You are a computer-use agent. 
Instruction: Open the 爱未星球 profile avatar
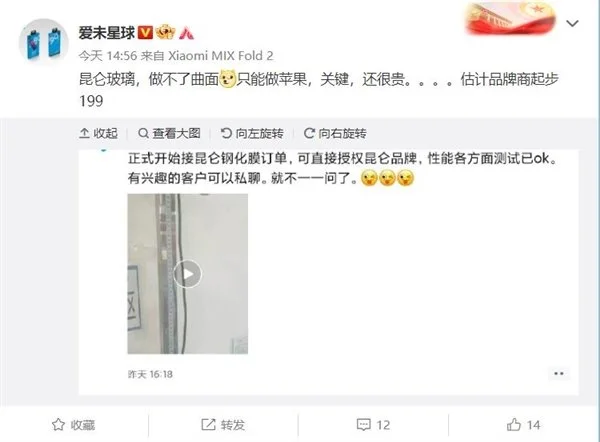[x=43, y=42]
